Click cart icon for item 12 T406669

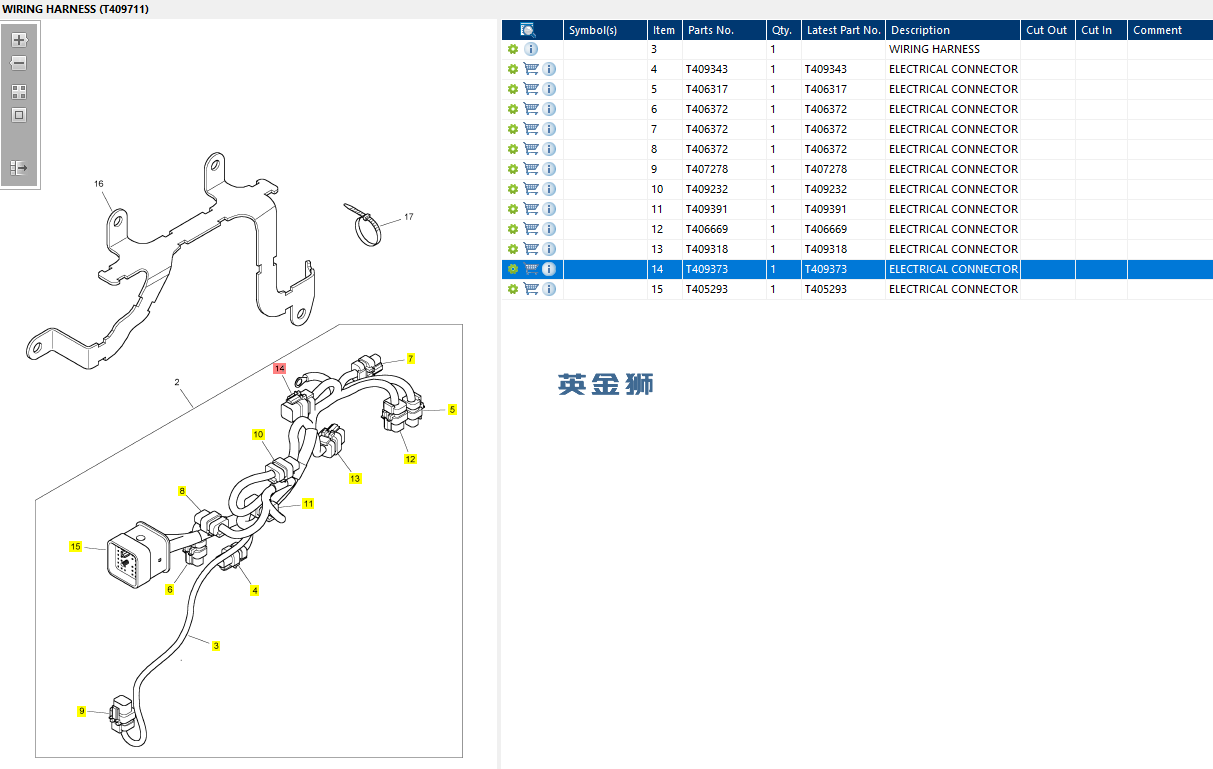(531, 229)
